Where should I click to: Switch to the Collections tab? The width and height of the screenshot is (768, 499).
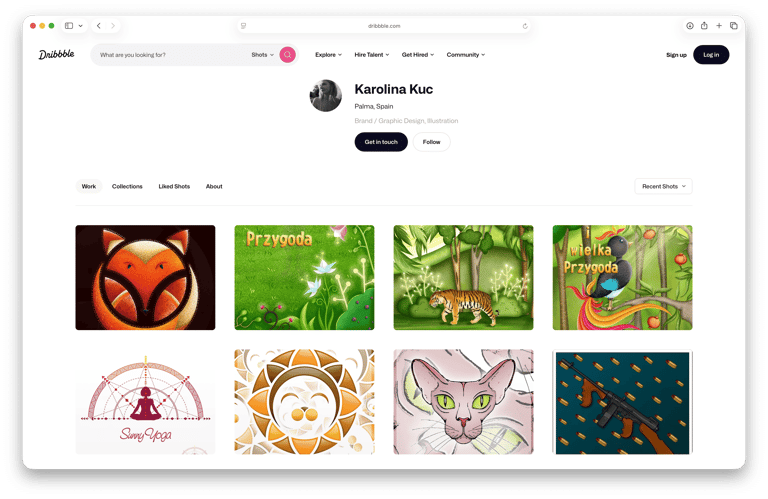(127, 186)
